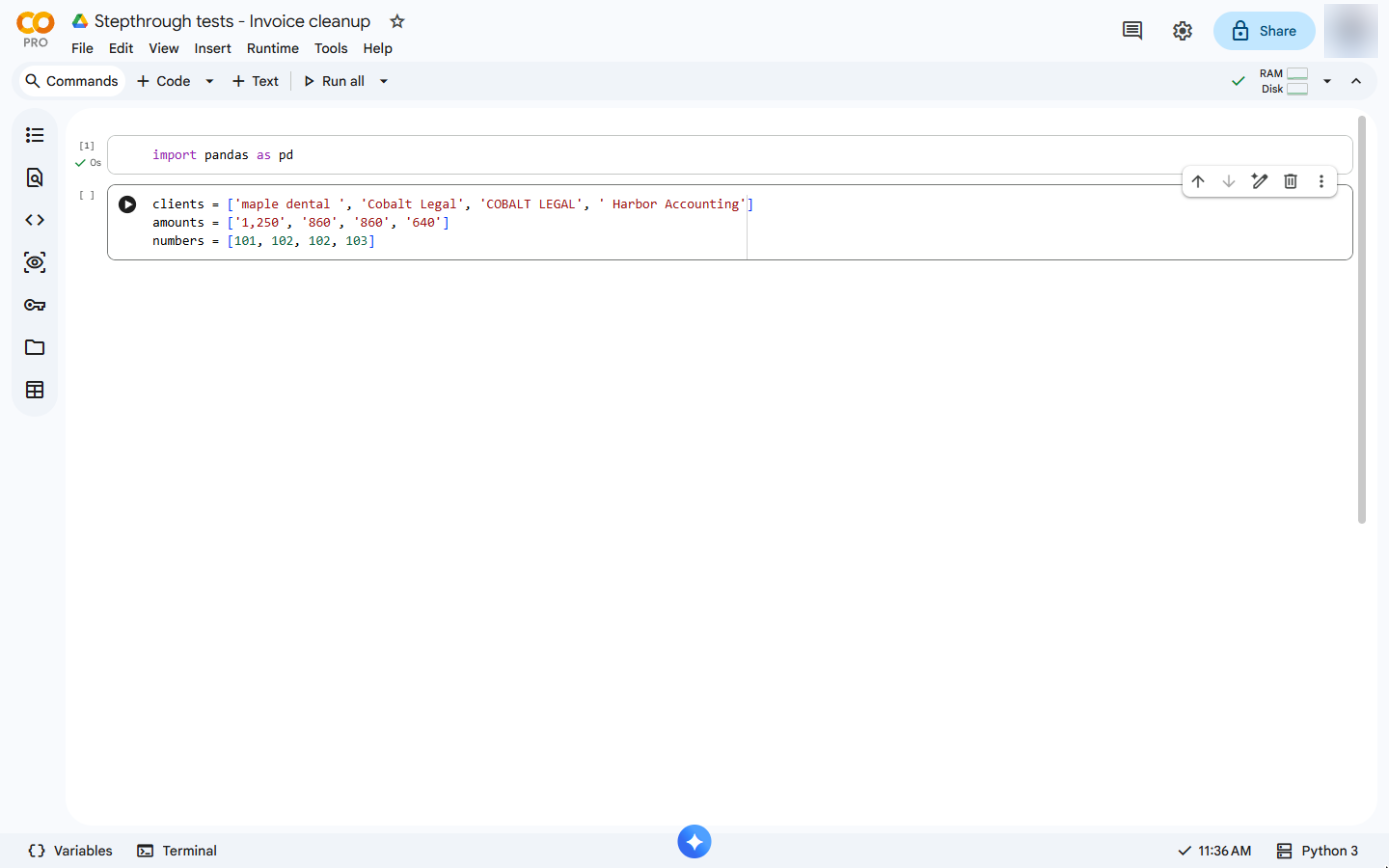Launch the Gemini sparkle button
This screenshot has width=1389, height=868.
click(694, 841)
